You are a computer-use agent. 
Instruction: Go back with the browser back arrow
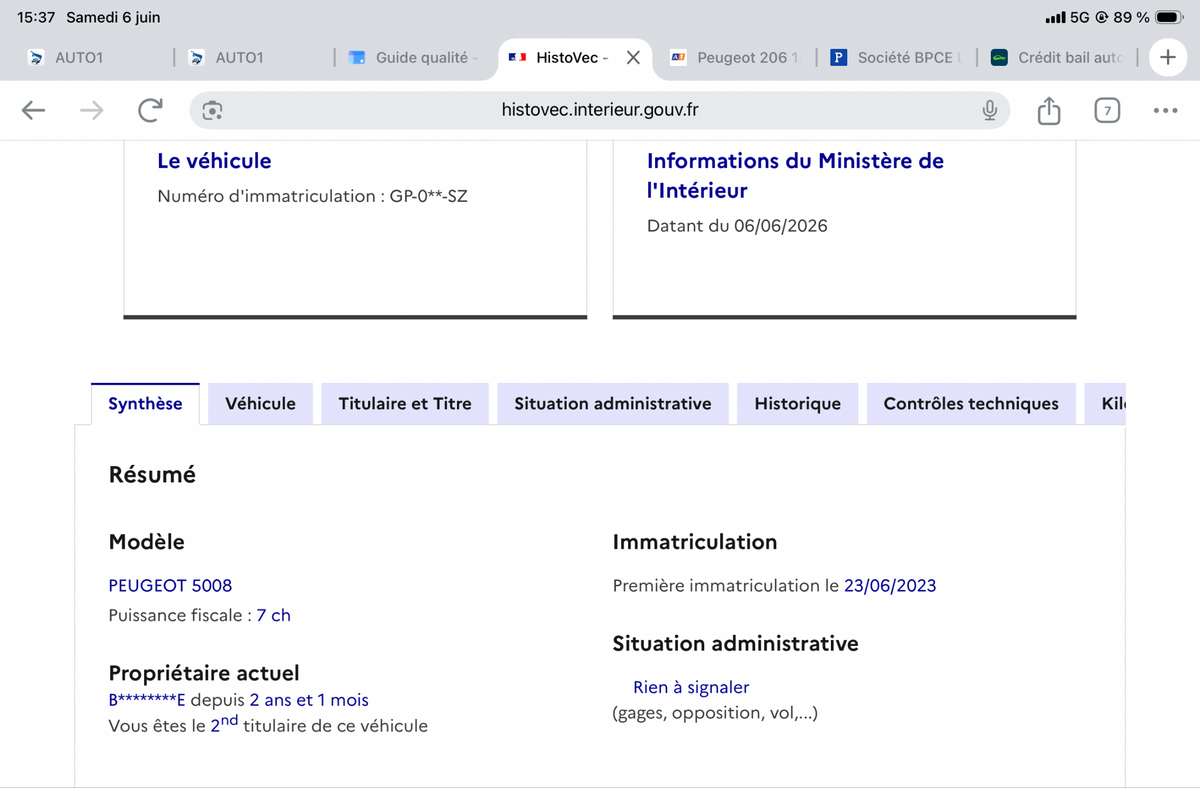click(x=33, y=110)
